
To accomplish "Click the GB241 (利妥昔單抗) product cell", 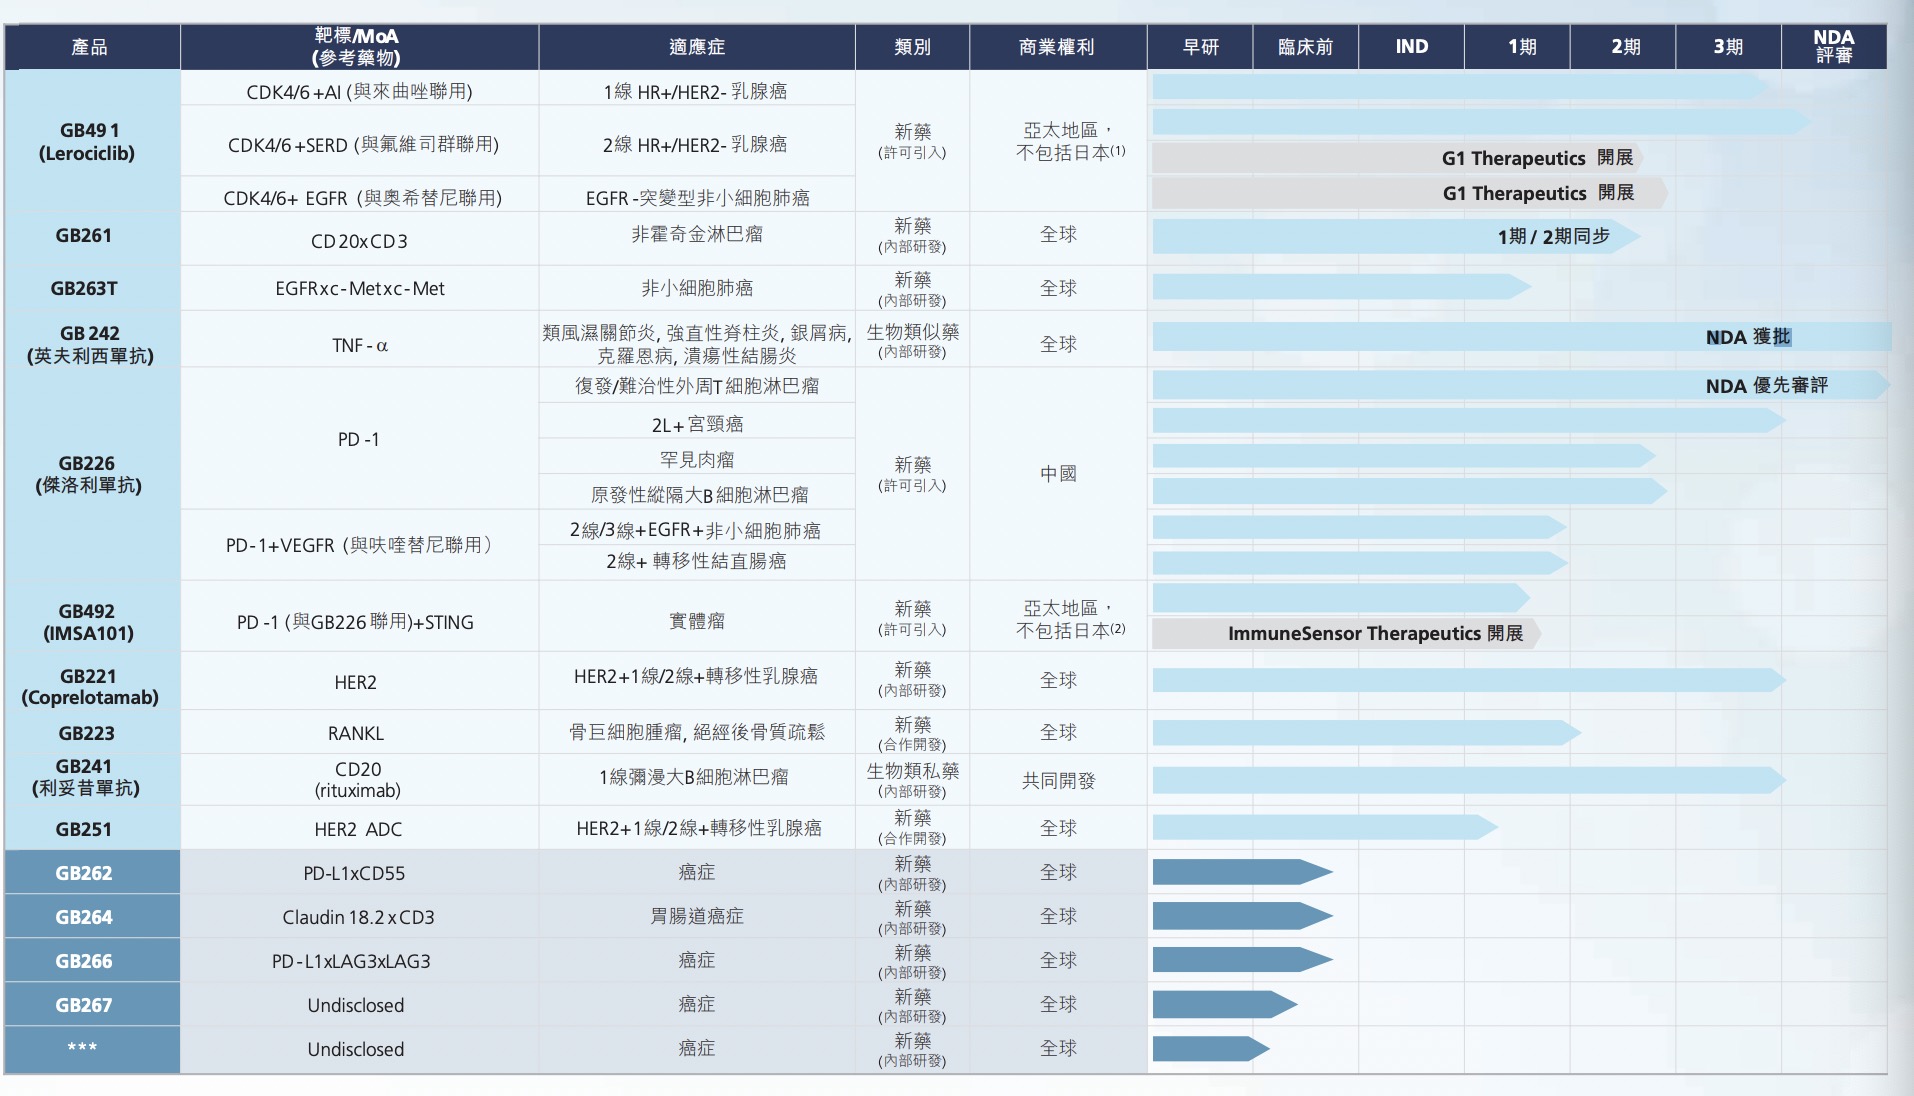I will click(92, 778).
